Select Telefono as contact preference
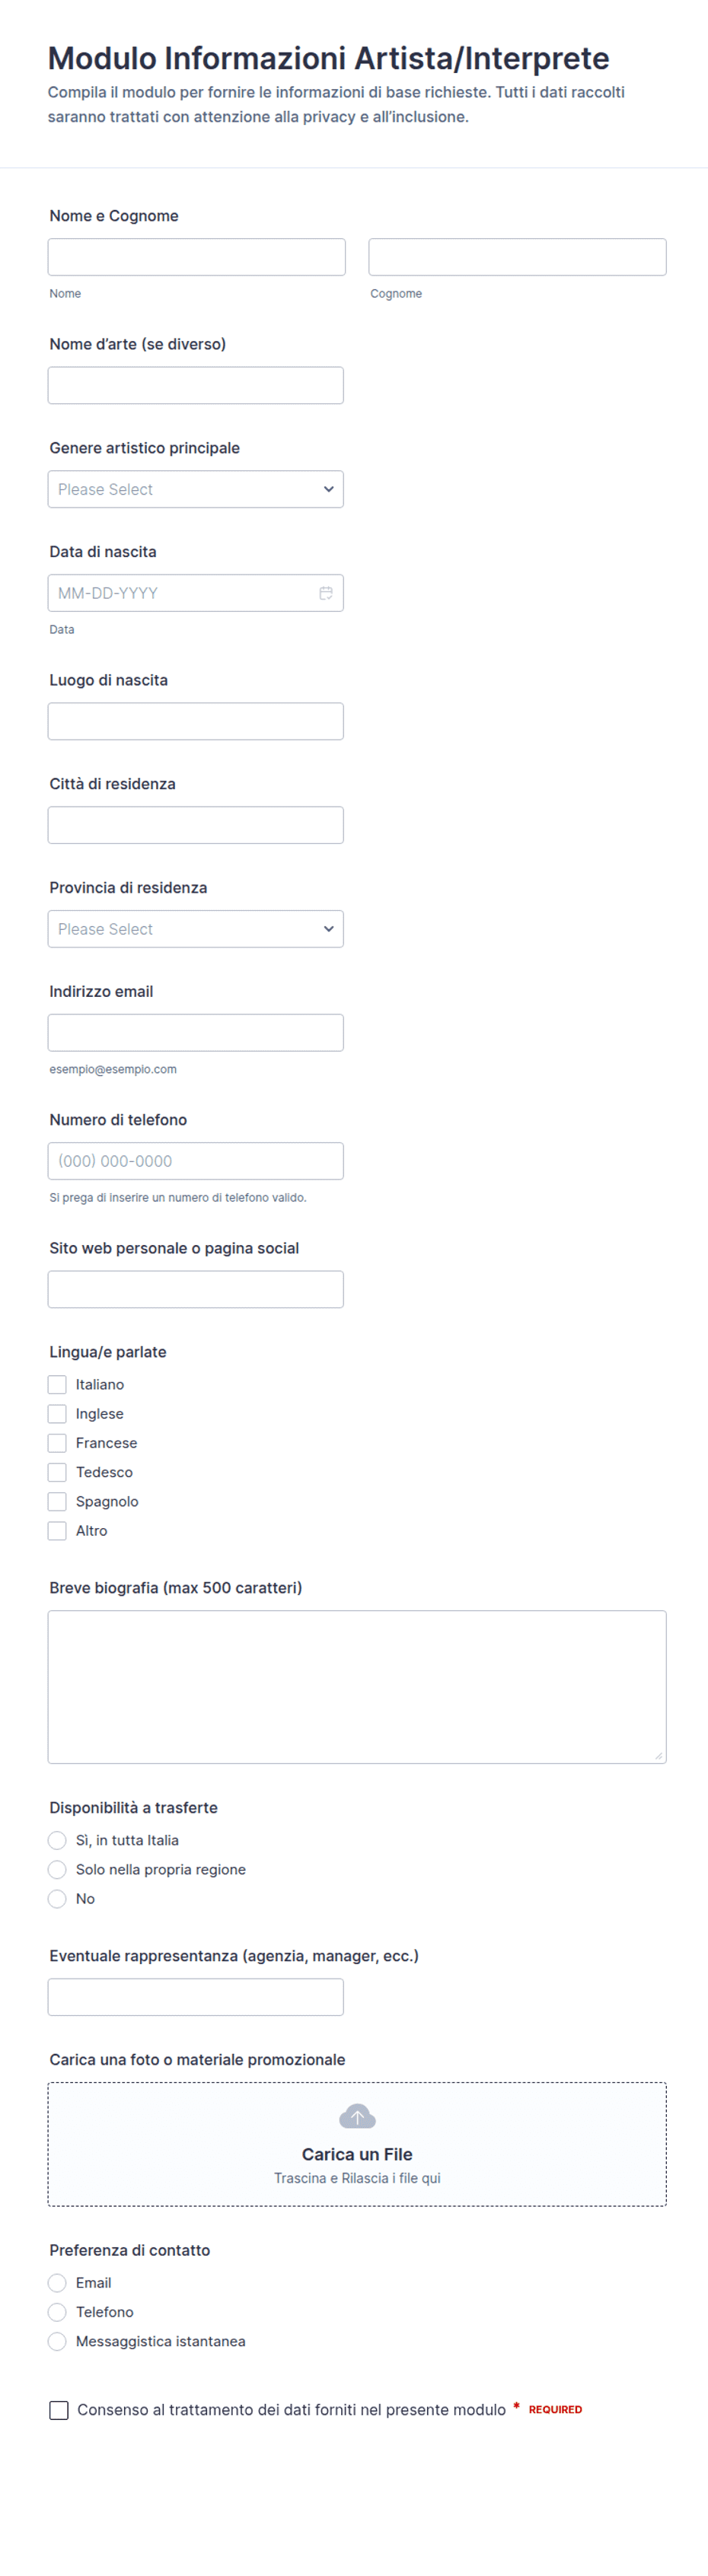 click(x=57, y=2312)
